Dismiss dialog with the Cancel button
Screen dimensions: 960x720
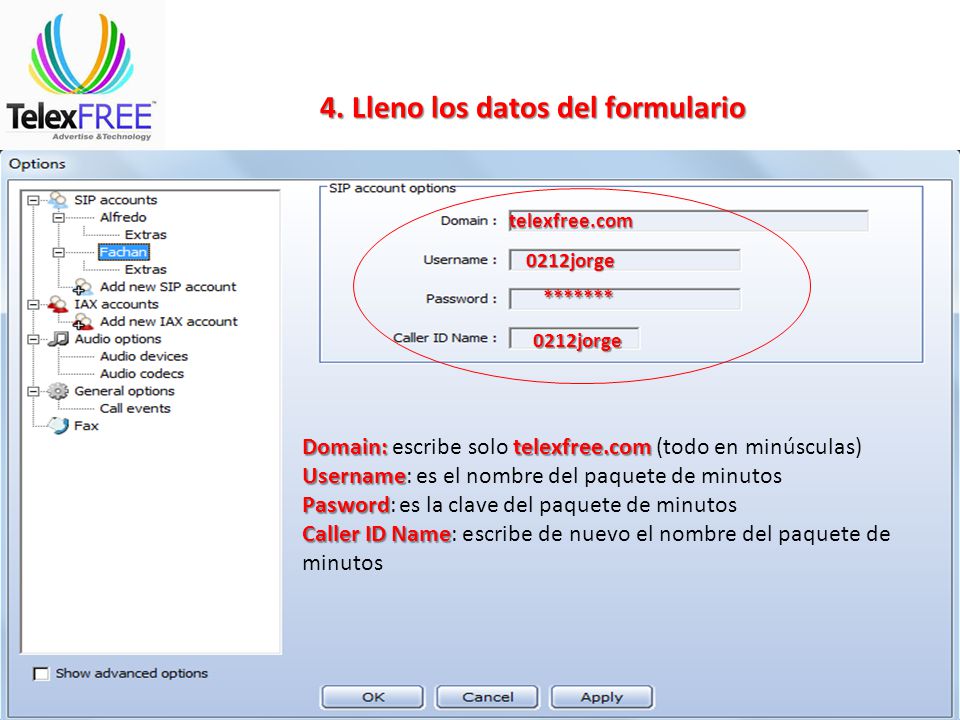[x=487, y=697]
